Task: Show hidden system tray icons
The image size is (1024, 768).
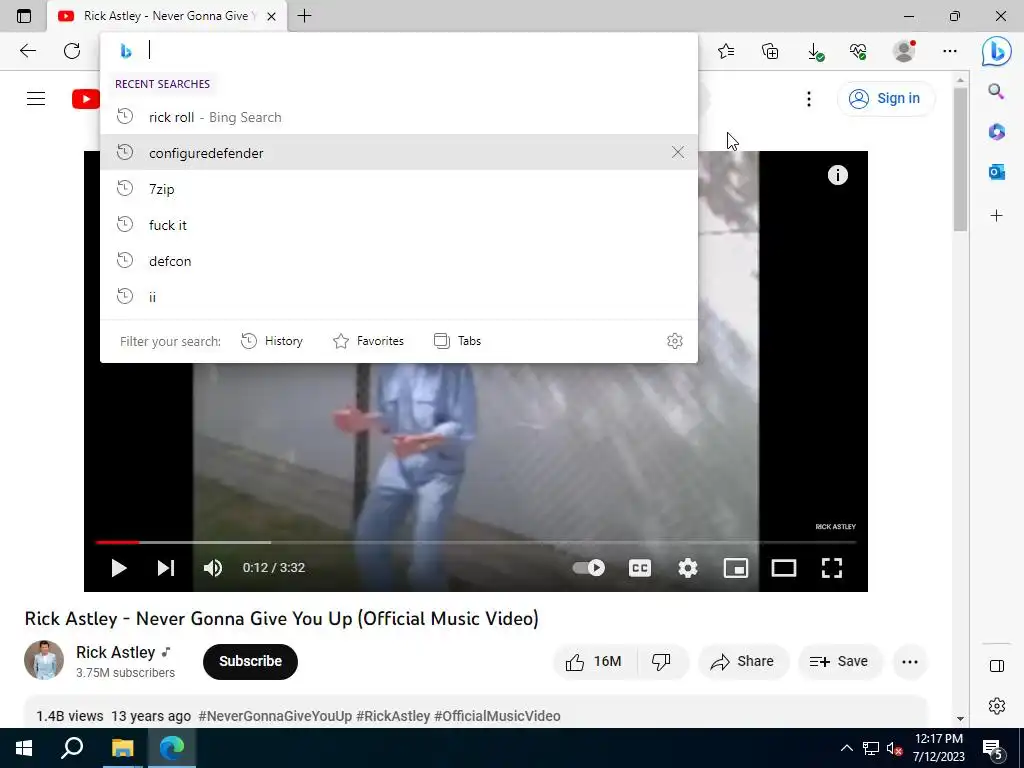Action: point(846,748)
